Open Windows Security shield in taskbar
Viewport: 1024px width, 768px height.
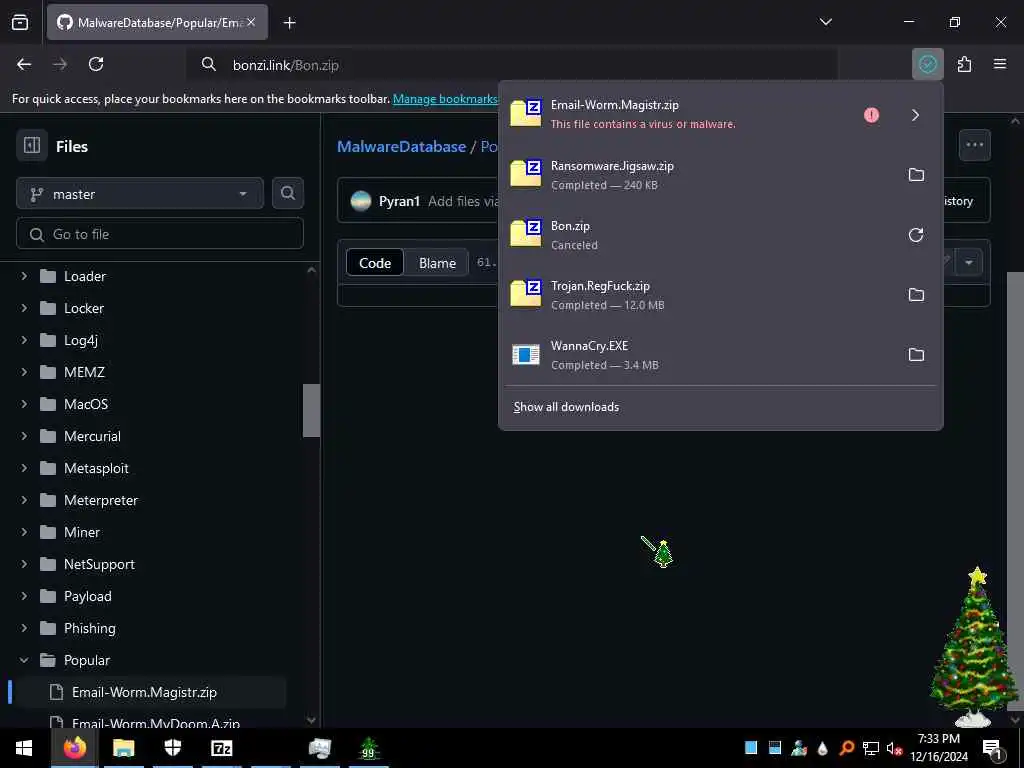(x=172, y=748)
